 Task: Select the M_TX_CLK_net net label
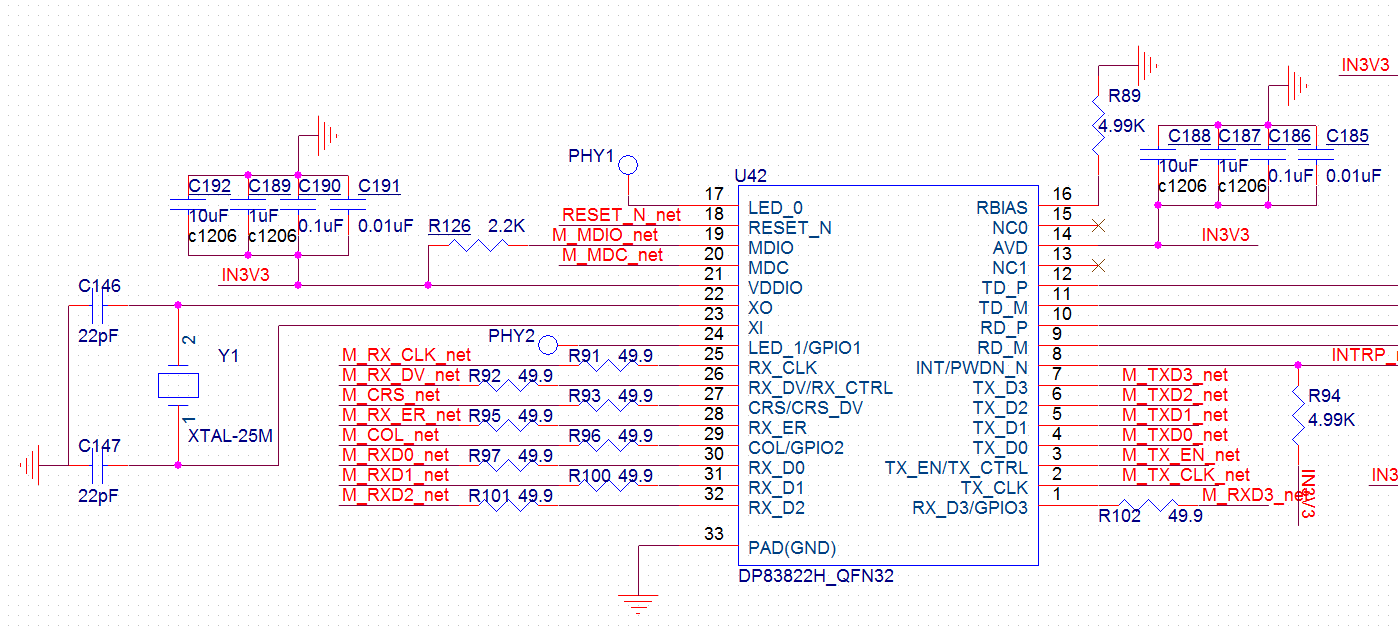tap(1186, 475)
